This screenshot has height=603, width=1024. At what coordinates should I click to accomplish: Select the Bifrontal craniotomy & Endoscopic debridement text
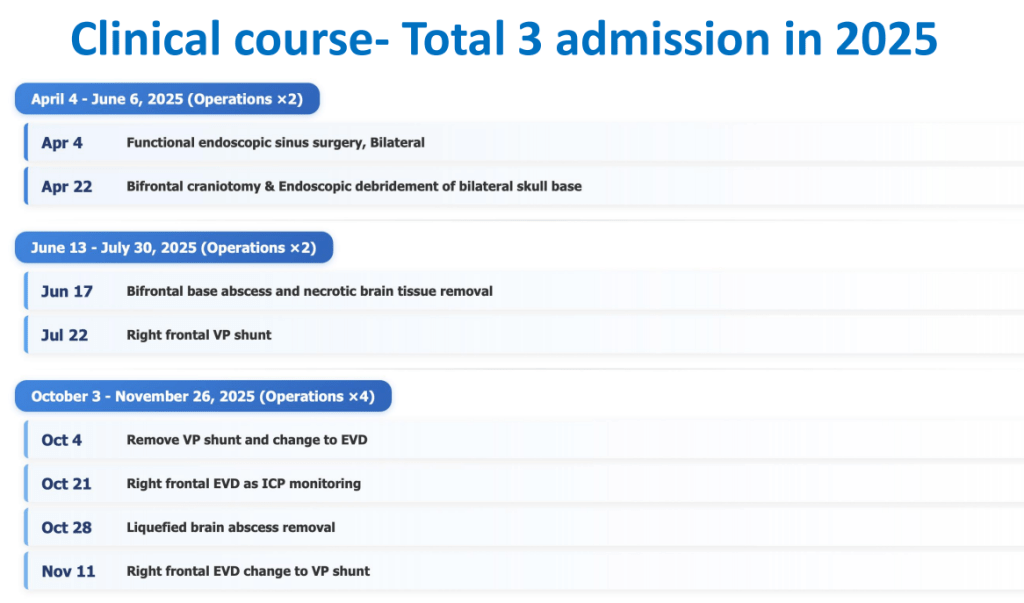pos(353,187)
